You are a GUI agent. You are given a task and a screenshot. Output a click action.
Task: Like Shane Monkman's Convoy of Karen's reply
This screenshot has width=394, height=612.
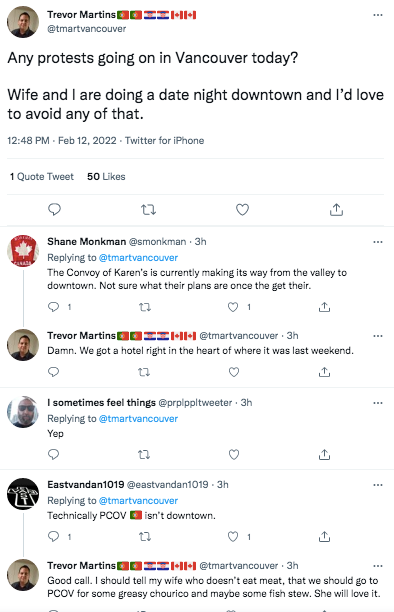click(233, 307)
